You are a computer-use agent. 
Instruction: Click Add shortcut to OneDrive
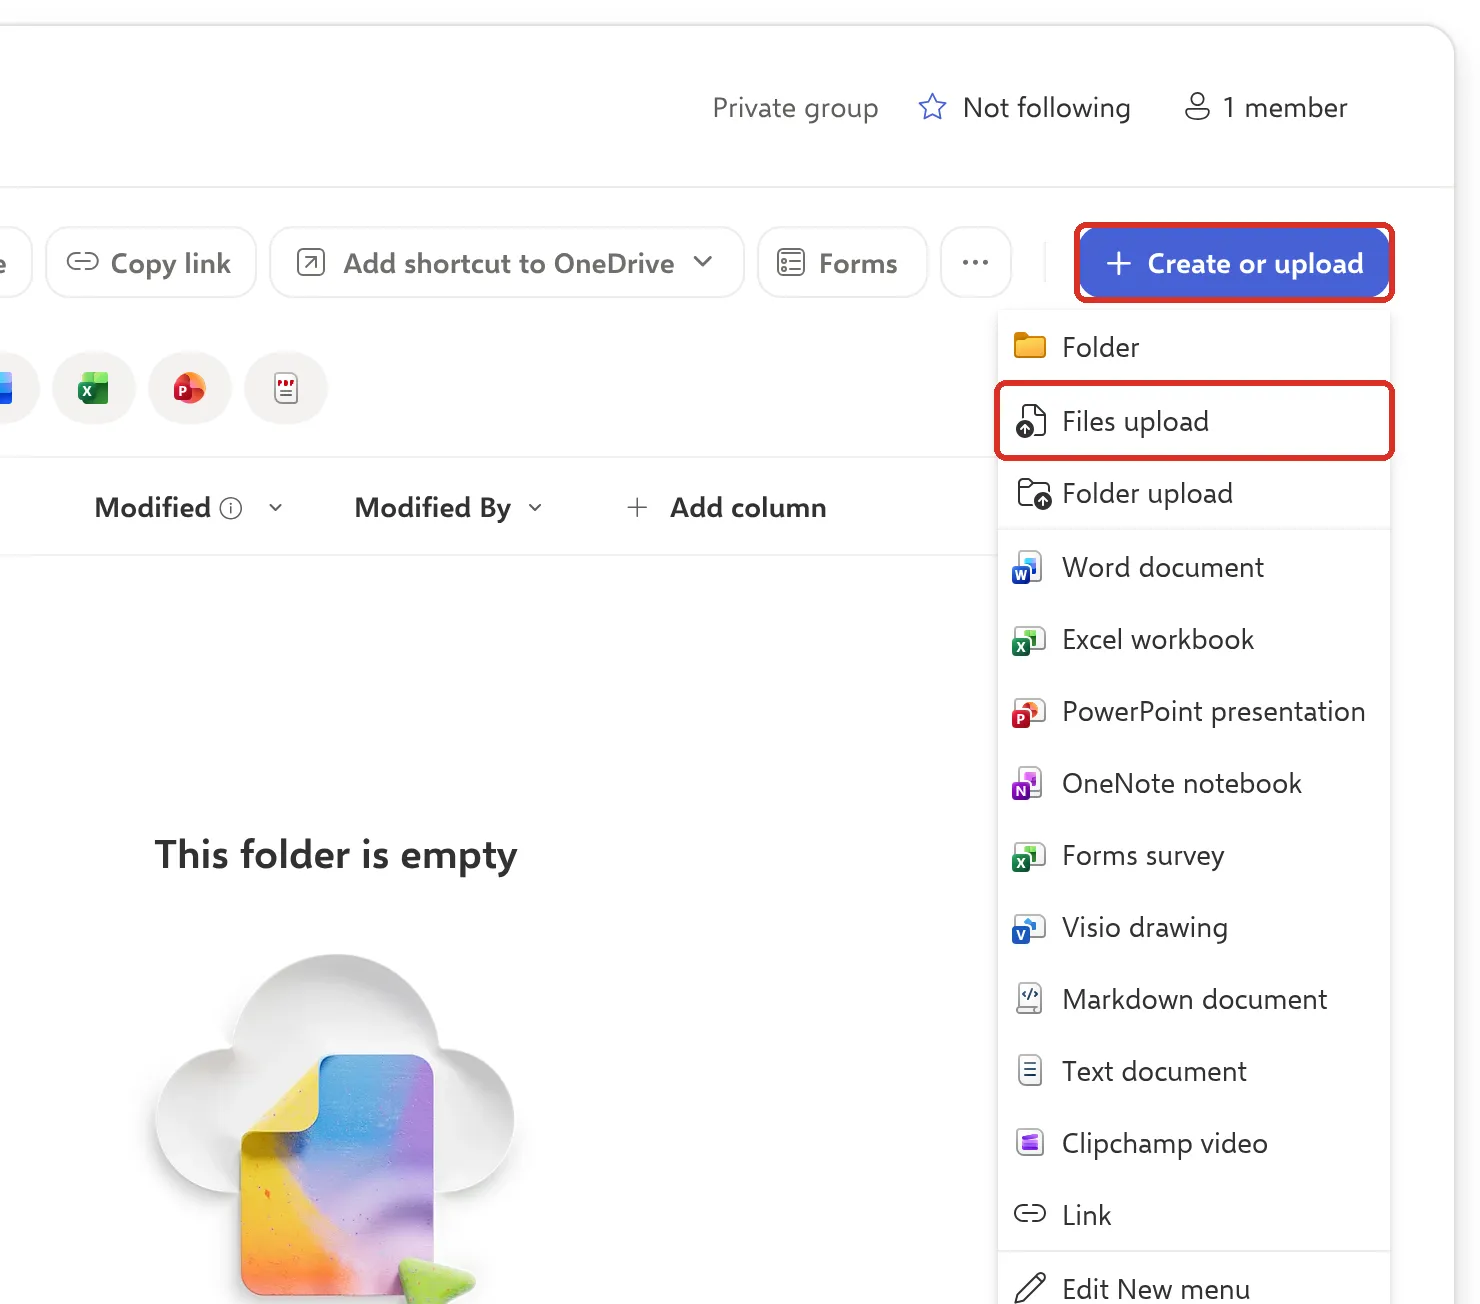point(507,262)
